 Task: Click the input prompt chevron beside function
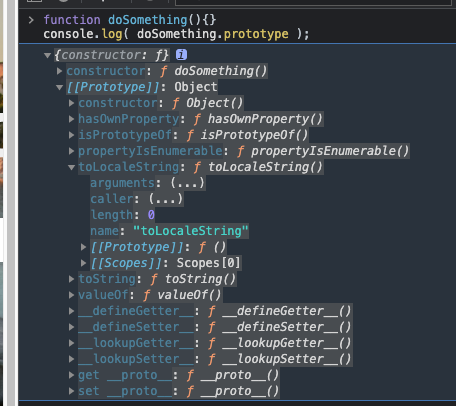31,20
